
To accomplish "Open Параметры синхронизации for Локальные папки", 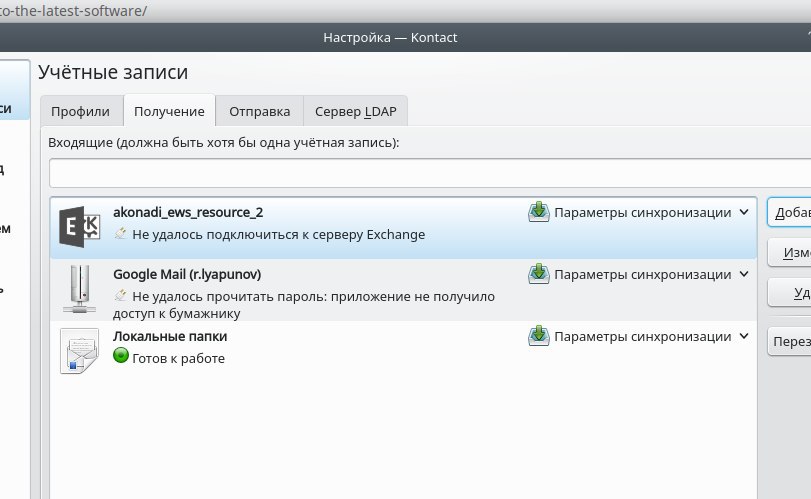I will [x=642, y=337].
